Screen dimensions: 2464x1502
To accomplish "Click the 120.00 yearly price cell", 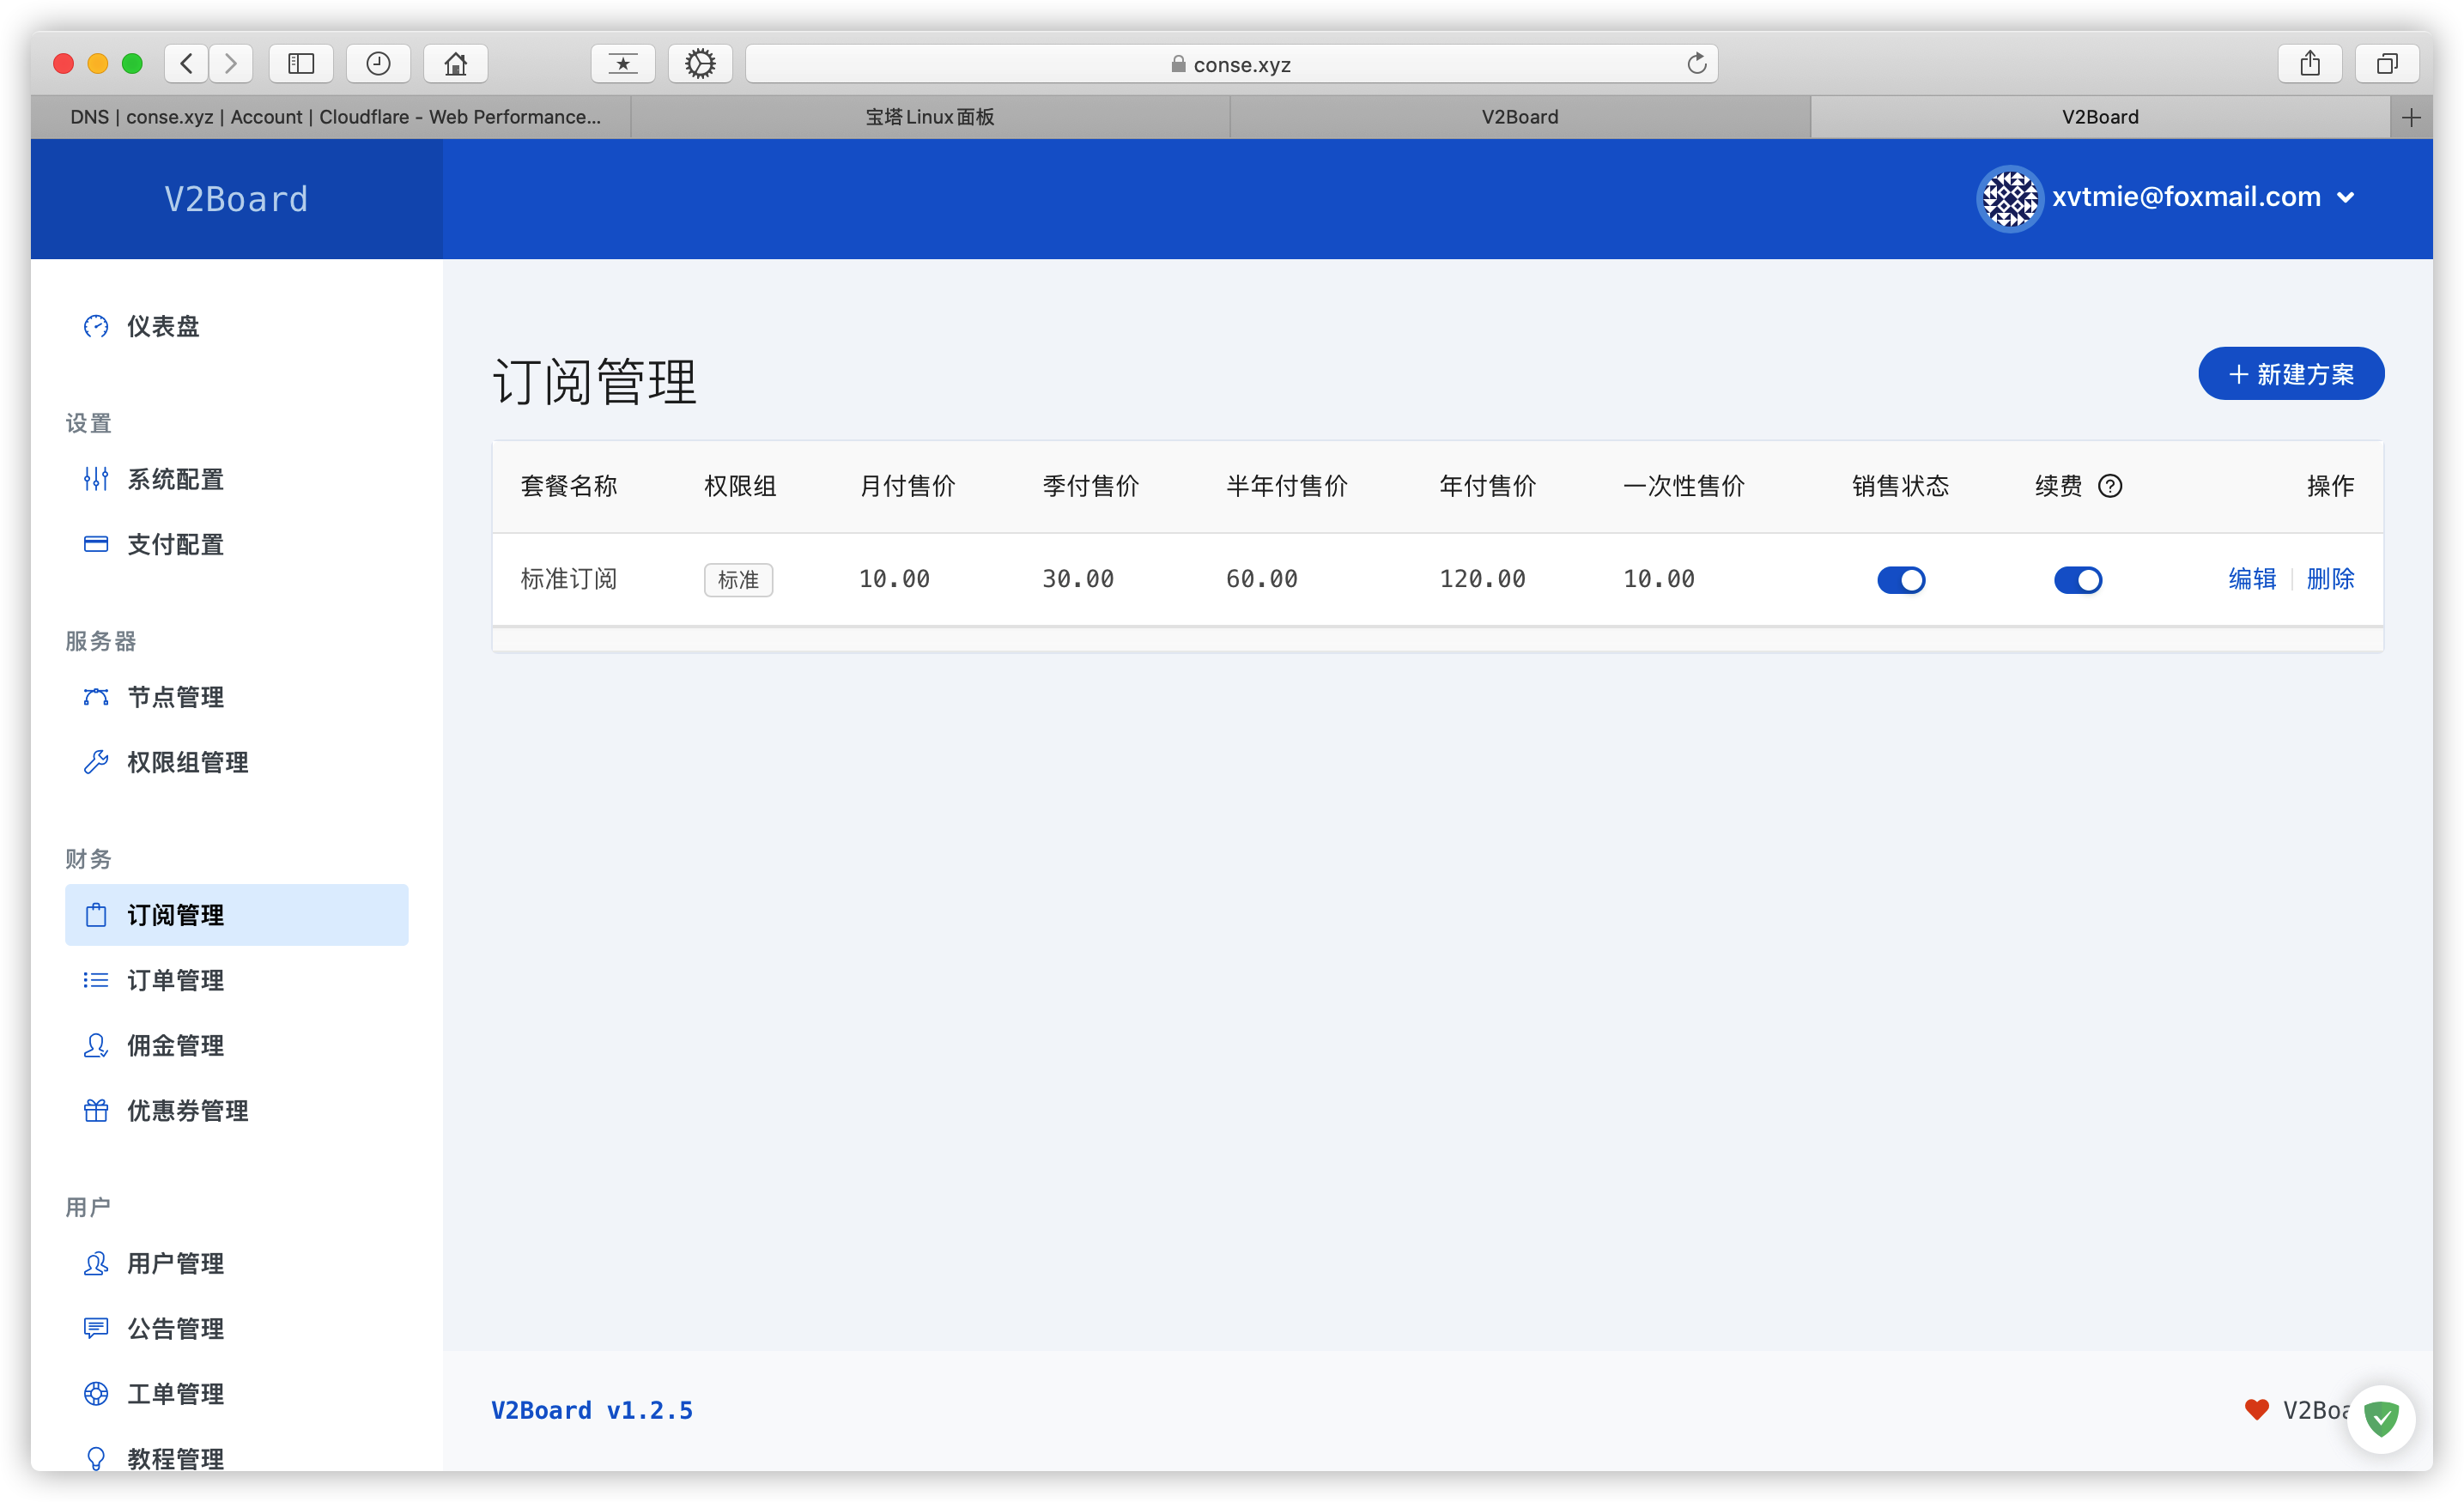I will [1482, 579].
